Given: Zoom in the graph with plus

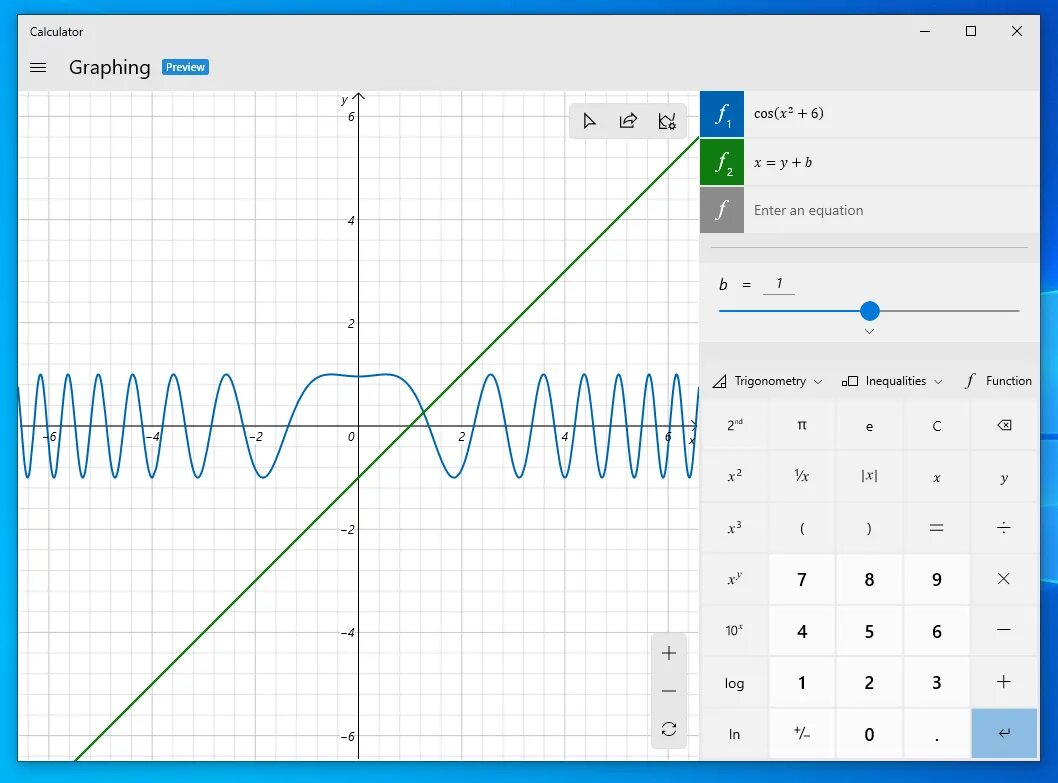Looking at the screenshot, I should (x=669, y=653).
